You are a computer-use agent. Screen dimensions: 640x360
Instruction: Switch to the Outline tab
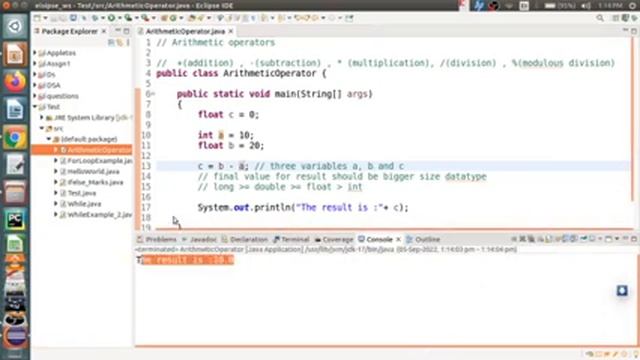pyautogui.click(x=423, y=239)
